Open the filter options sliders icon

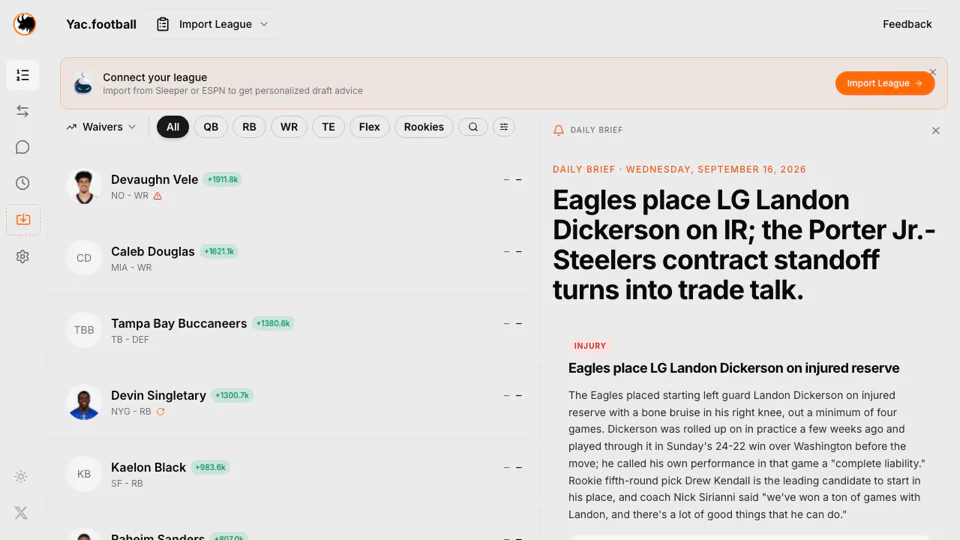(504, 127)
